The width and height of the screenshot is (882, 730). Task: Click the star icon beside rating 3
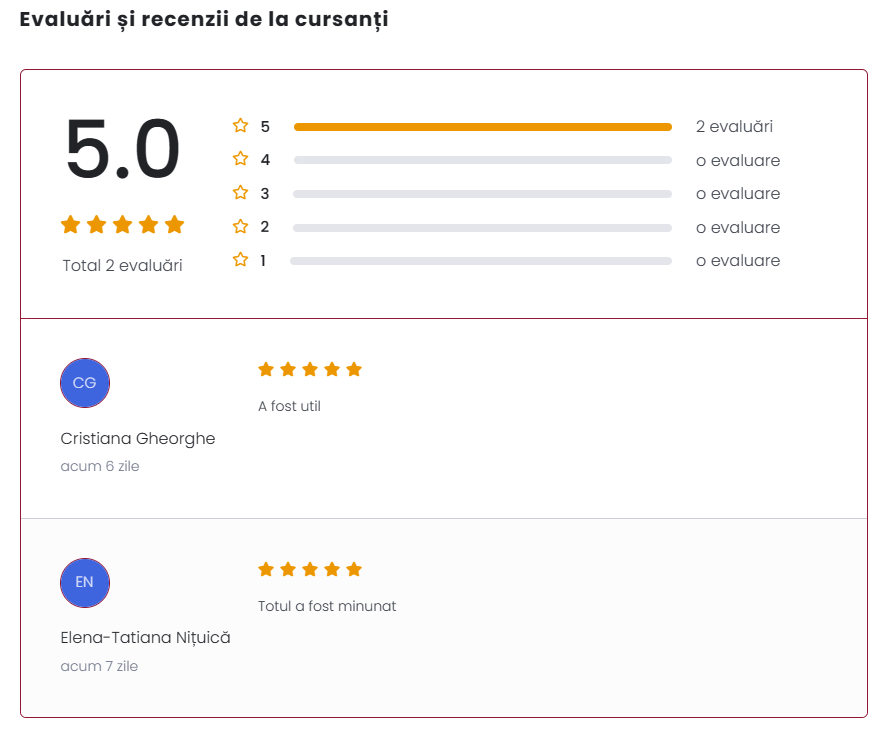coord(240,193)
